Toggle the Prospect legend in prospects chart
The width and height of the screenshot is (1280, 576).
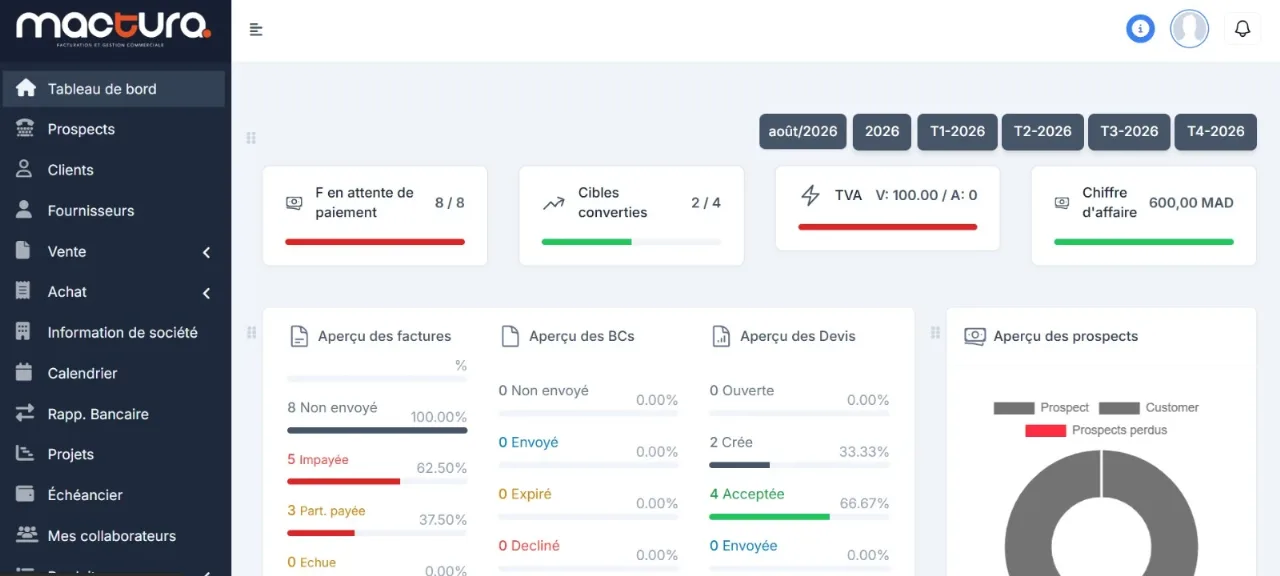coord(1041,407)
